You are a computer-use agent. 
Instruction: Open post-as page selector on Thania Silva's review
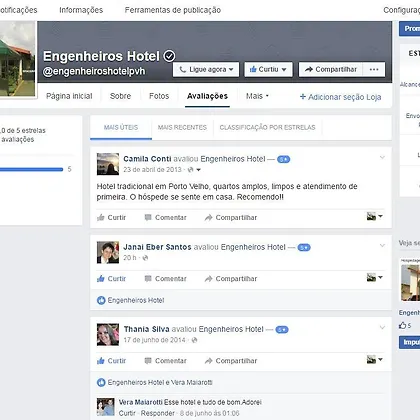click(x=375, y=359)
